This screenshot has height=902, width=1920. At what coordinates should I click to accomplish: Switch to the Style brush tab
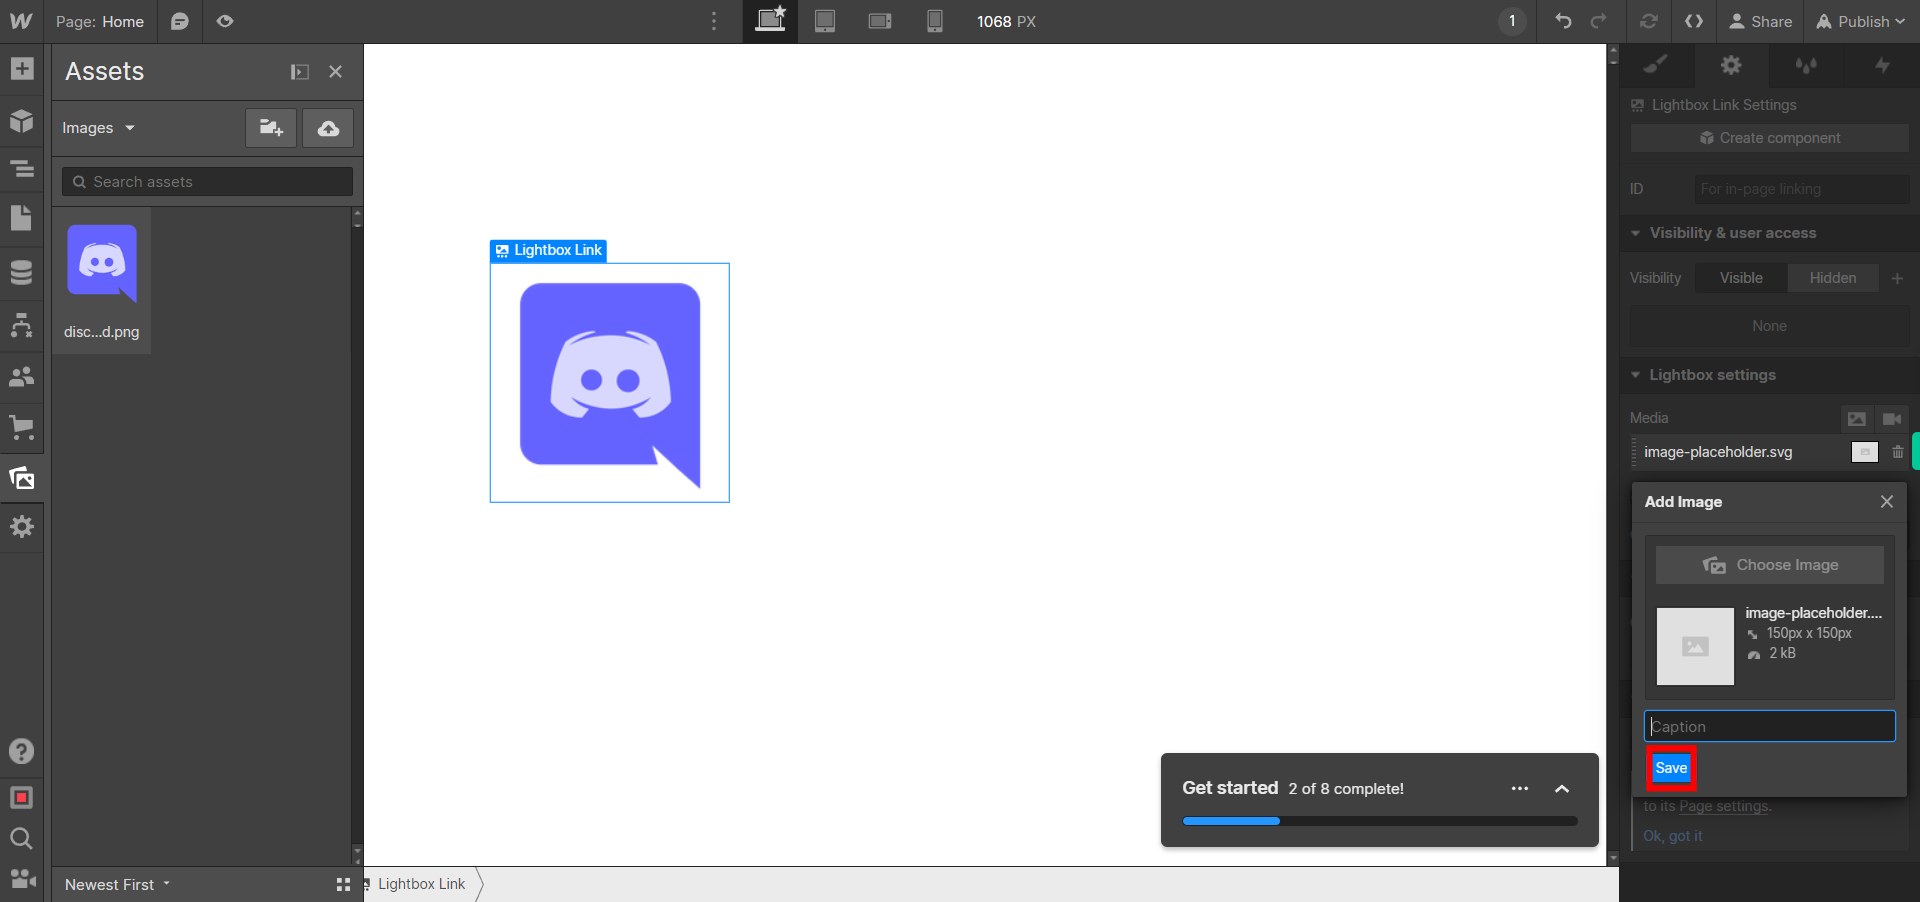pyautogui.click(x=1656, y=65)
